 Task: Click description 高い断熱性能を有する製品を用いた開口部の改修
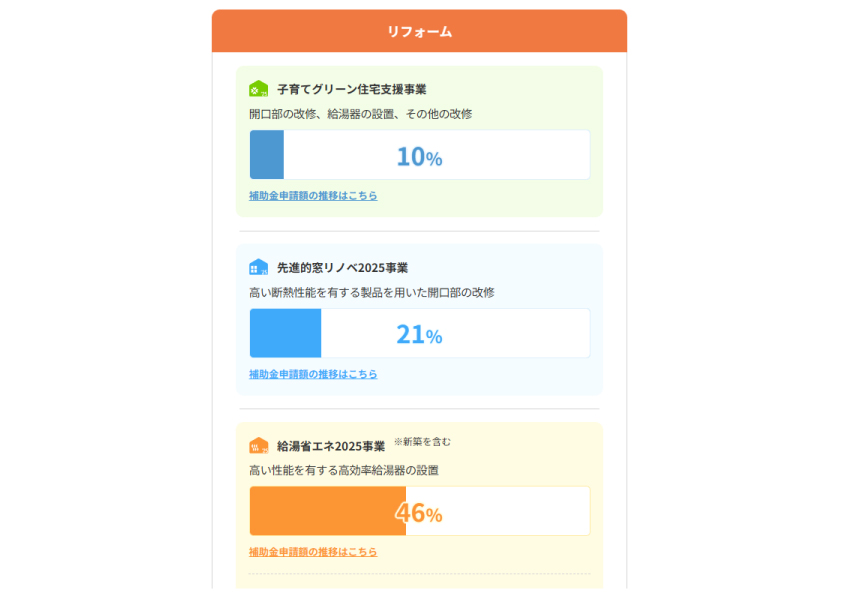click(x=371, y=292)
